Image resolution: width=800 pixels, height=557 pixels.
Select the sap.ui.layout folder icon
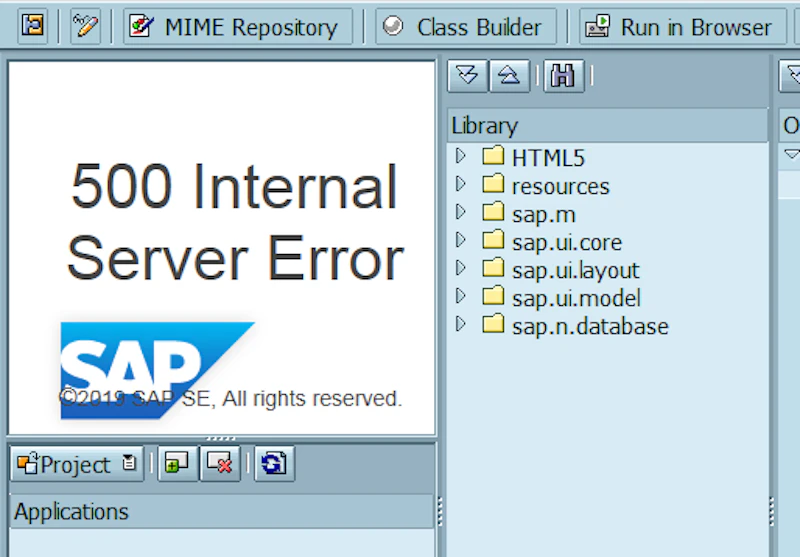pos(493,268)
